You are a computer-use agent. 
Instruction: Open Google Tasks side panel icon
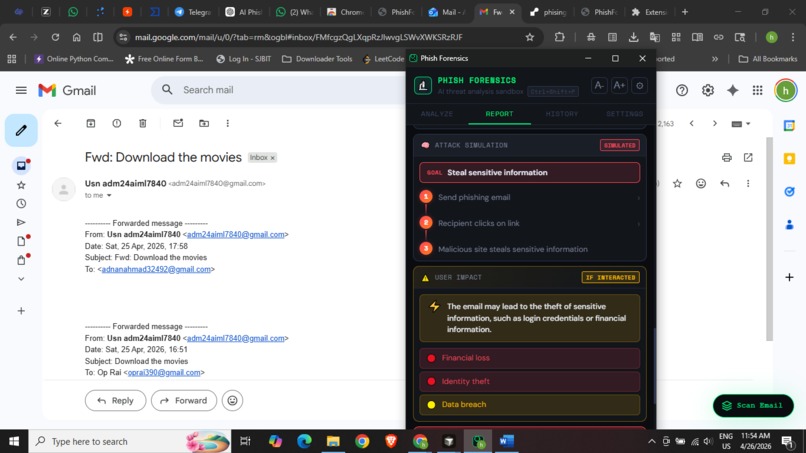789,192
